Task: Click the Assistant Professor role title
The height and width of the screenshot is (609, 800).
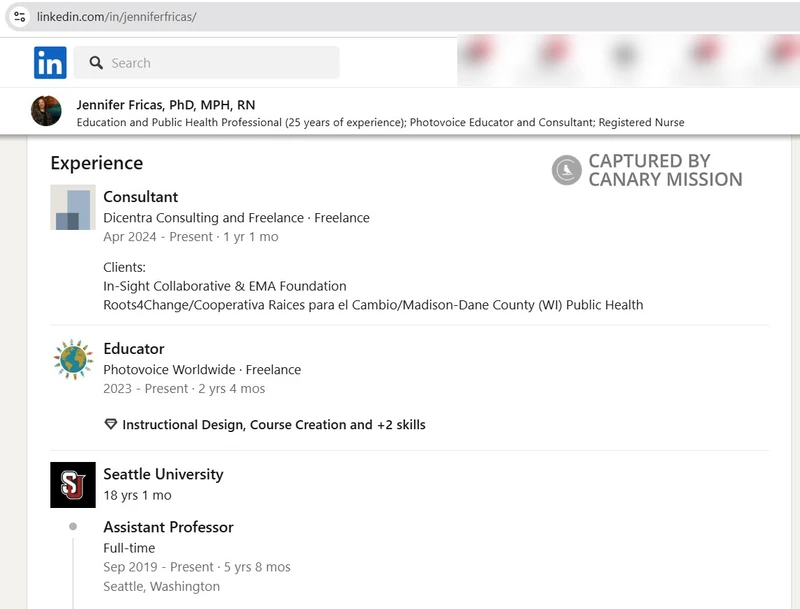Action: tap(168, 527)
